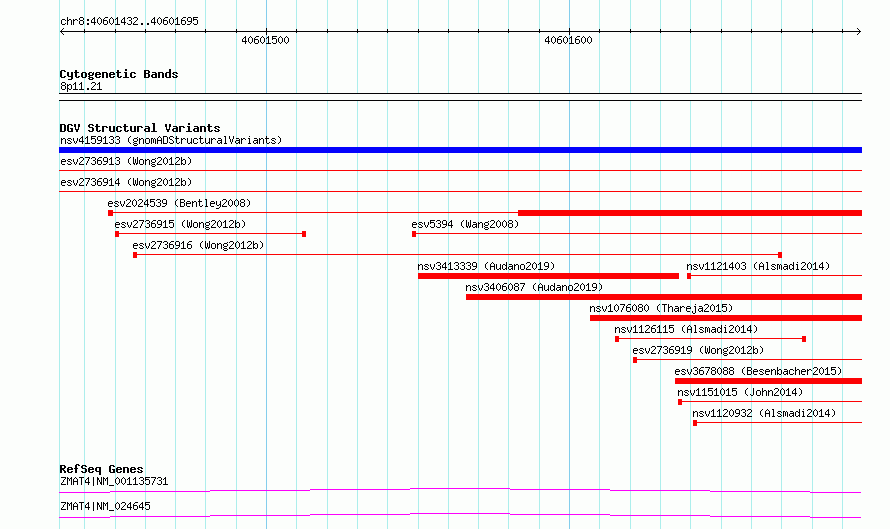The image size is (890, 529).
Task: Open esv5394 (Wang2008) variant label
Action: [465, 224]
